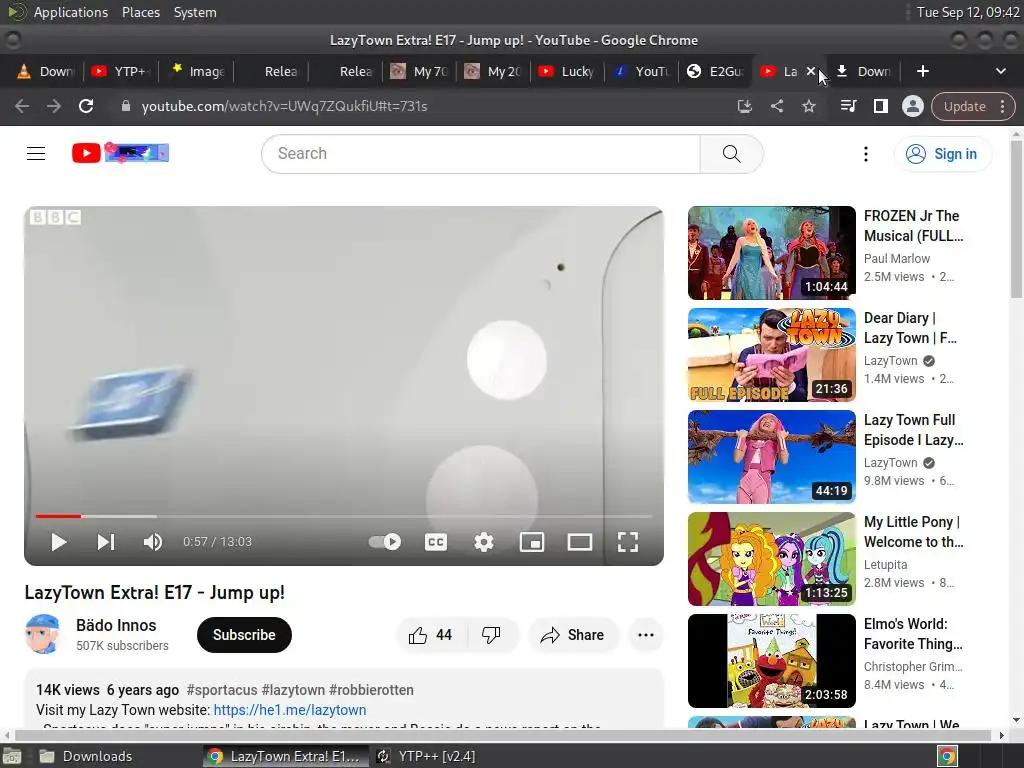1024x768 pixels.
Task: Open Bädo Innos channel avatar
Action: tap(42, 634)
